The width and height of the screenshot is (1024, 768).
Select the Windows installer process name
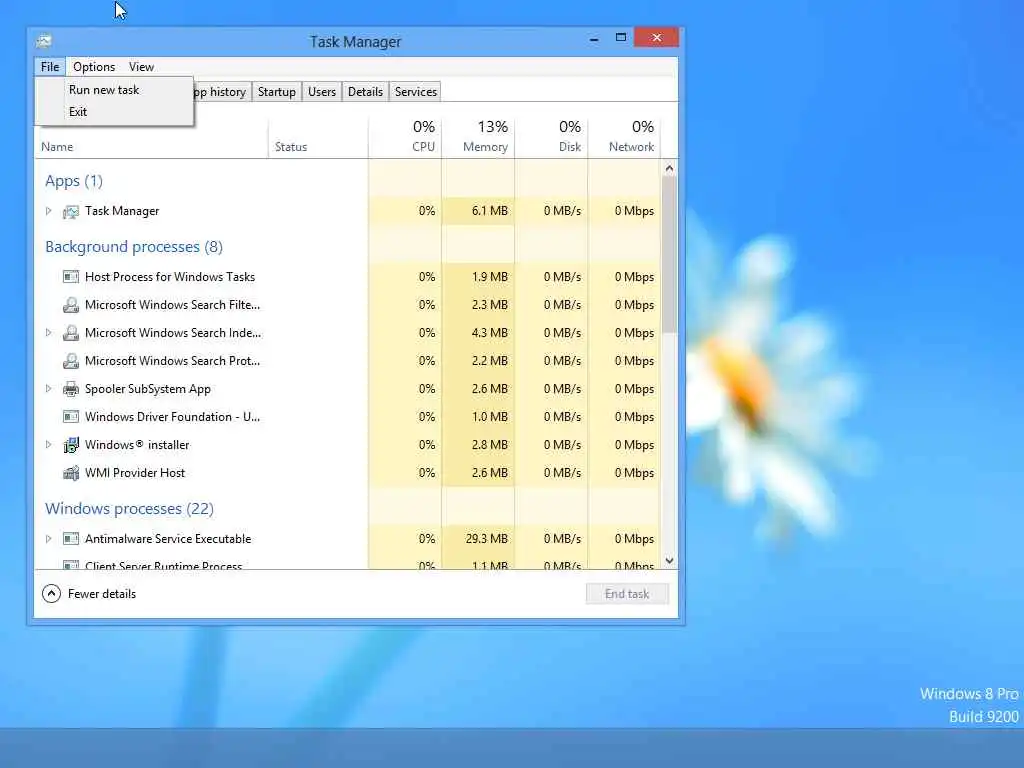tap(137, 445)
